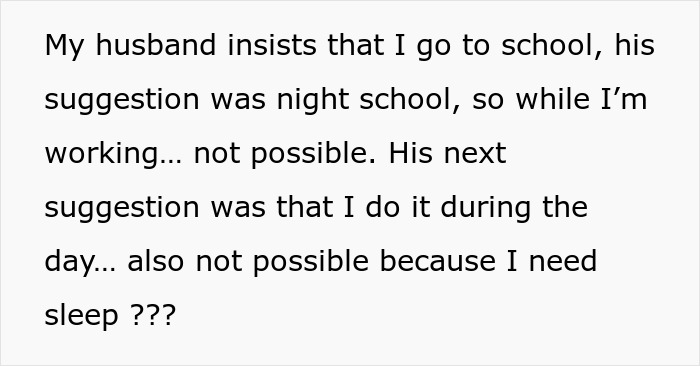The height and width of the screenshot is (366, 700).
Task: Click "possible." followed by a period
Action: click(313, 155)
